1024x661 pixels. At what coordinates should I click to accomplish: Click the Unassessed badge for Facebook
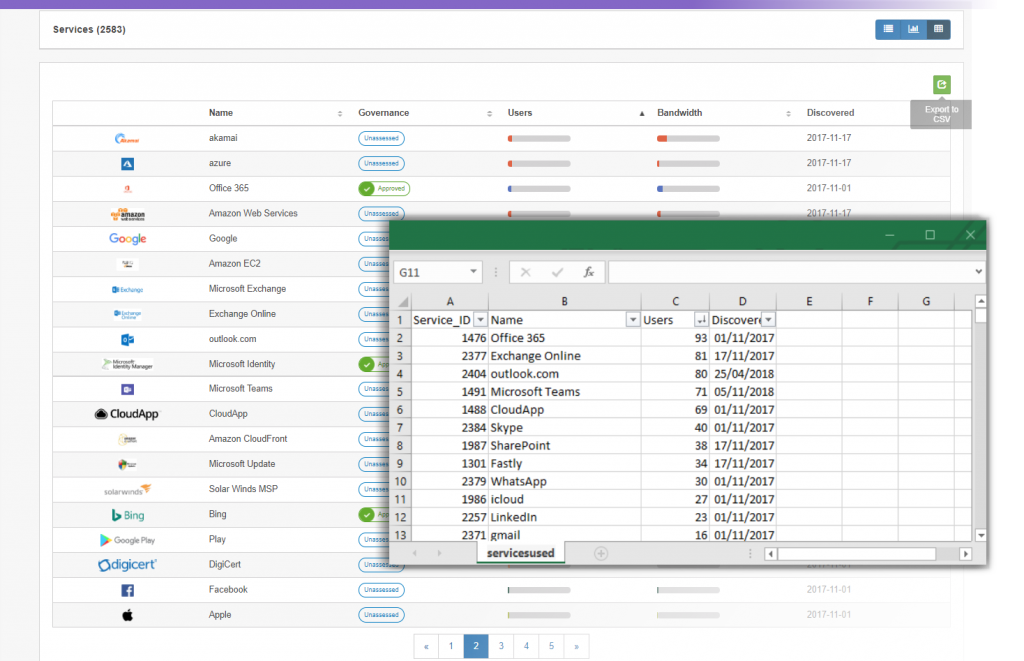point(381,590)
